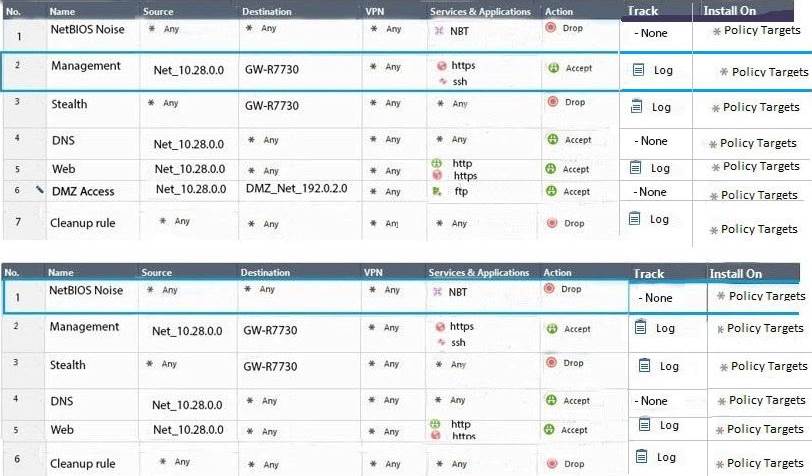The height and width of the screenshot is (476, 812).
Task: Click Policy Targets in top table's Management rule
Action: click(769, 72)
